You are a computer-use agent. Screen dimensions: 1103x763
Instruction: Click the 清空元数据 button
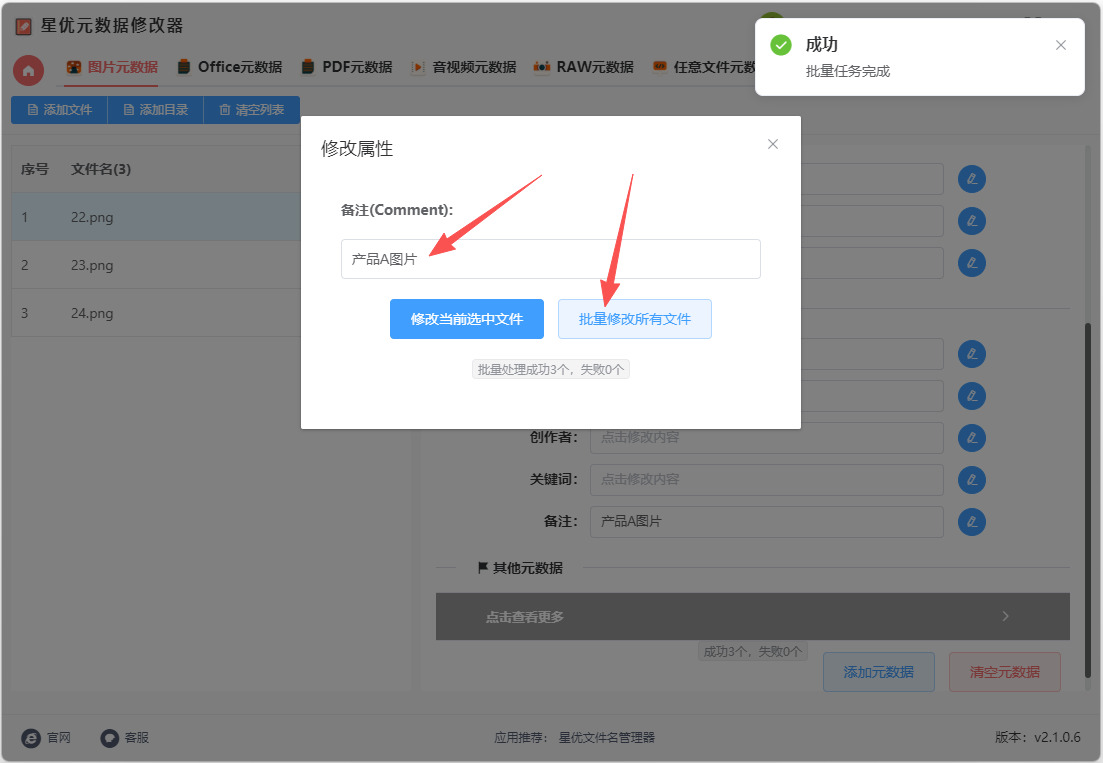pyautogui.click(x=1005, y=672)
